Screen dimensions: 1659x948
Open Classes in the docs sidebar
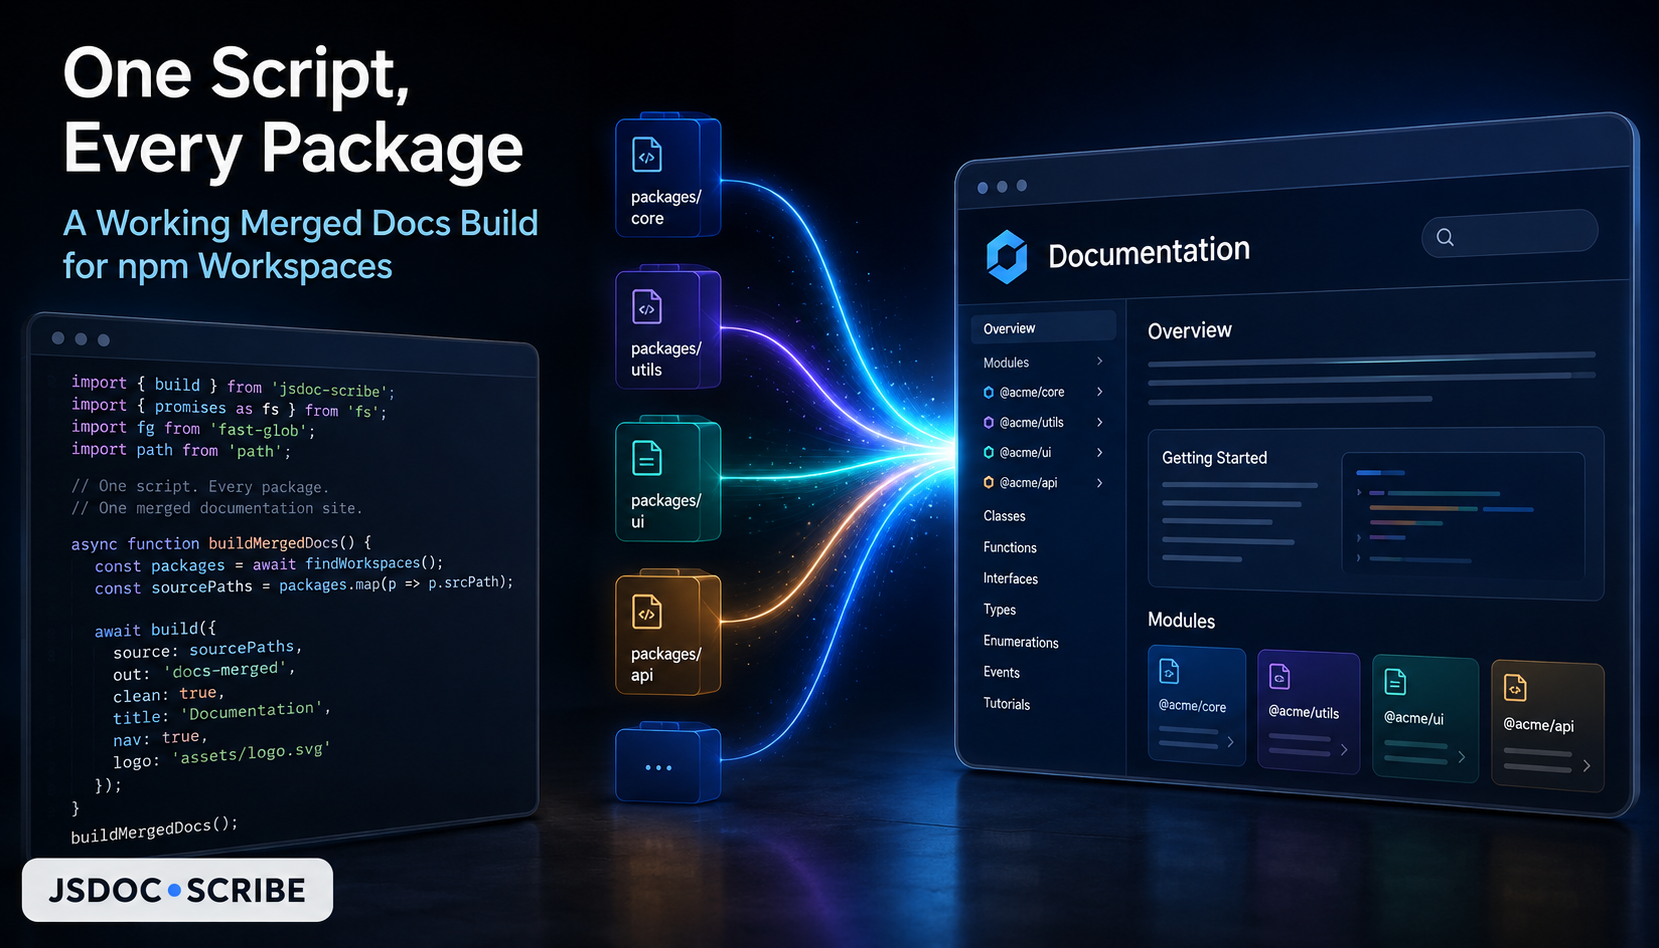click(x=1004, y=516)
